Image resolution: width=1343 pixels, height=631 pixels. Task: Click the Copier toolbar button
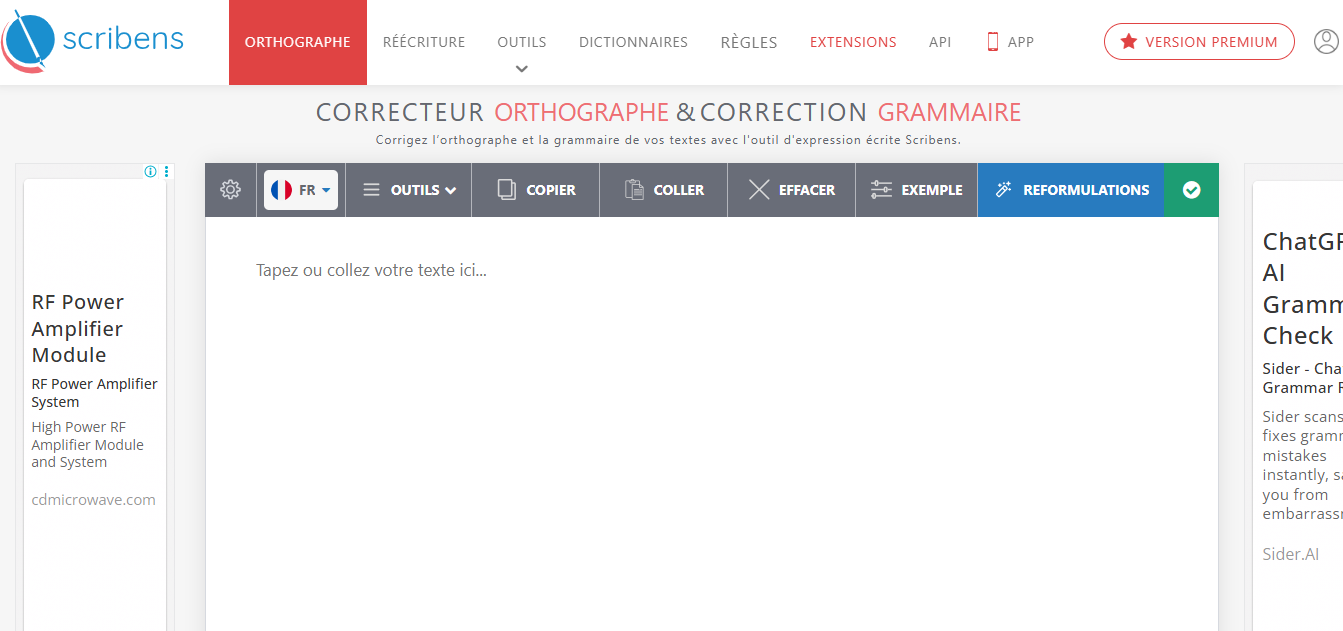coord(536,190)
